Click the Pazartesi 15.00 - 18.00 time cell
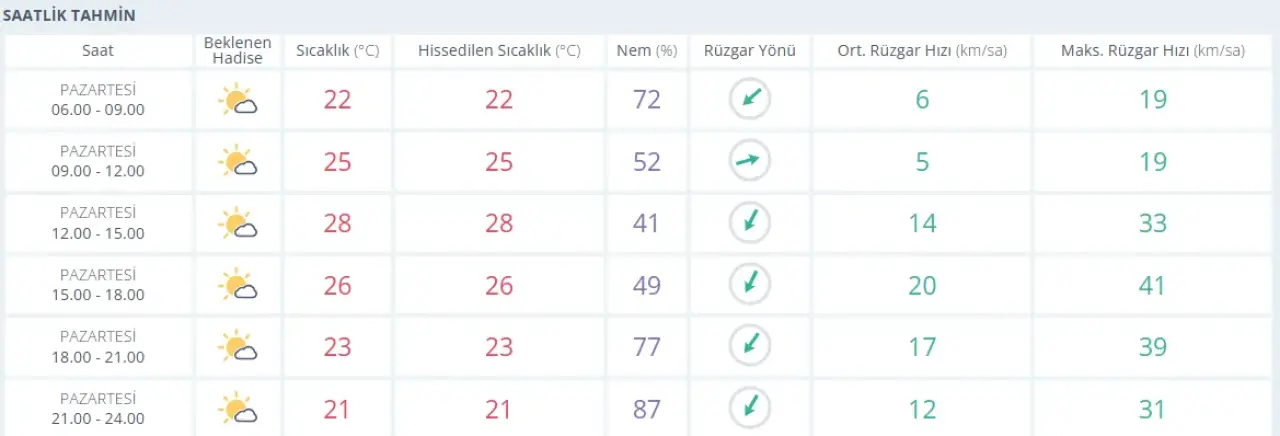Screen dimensions: 1280x436 (98, 285)
